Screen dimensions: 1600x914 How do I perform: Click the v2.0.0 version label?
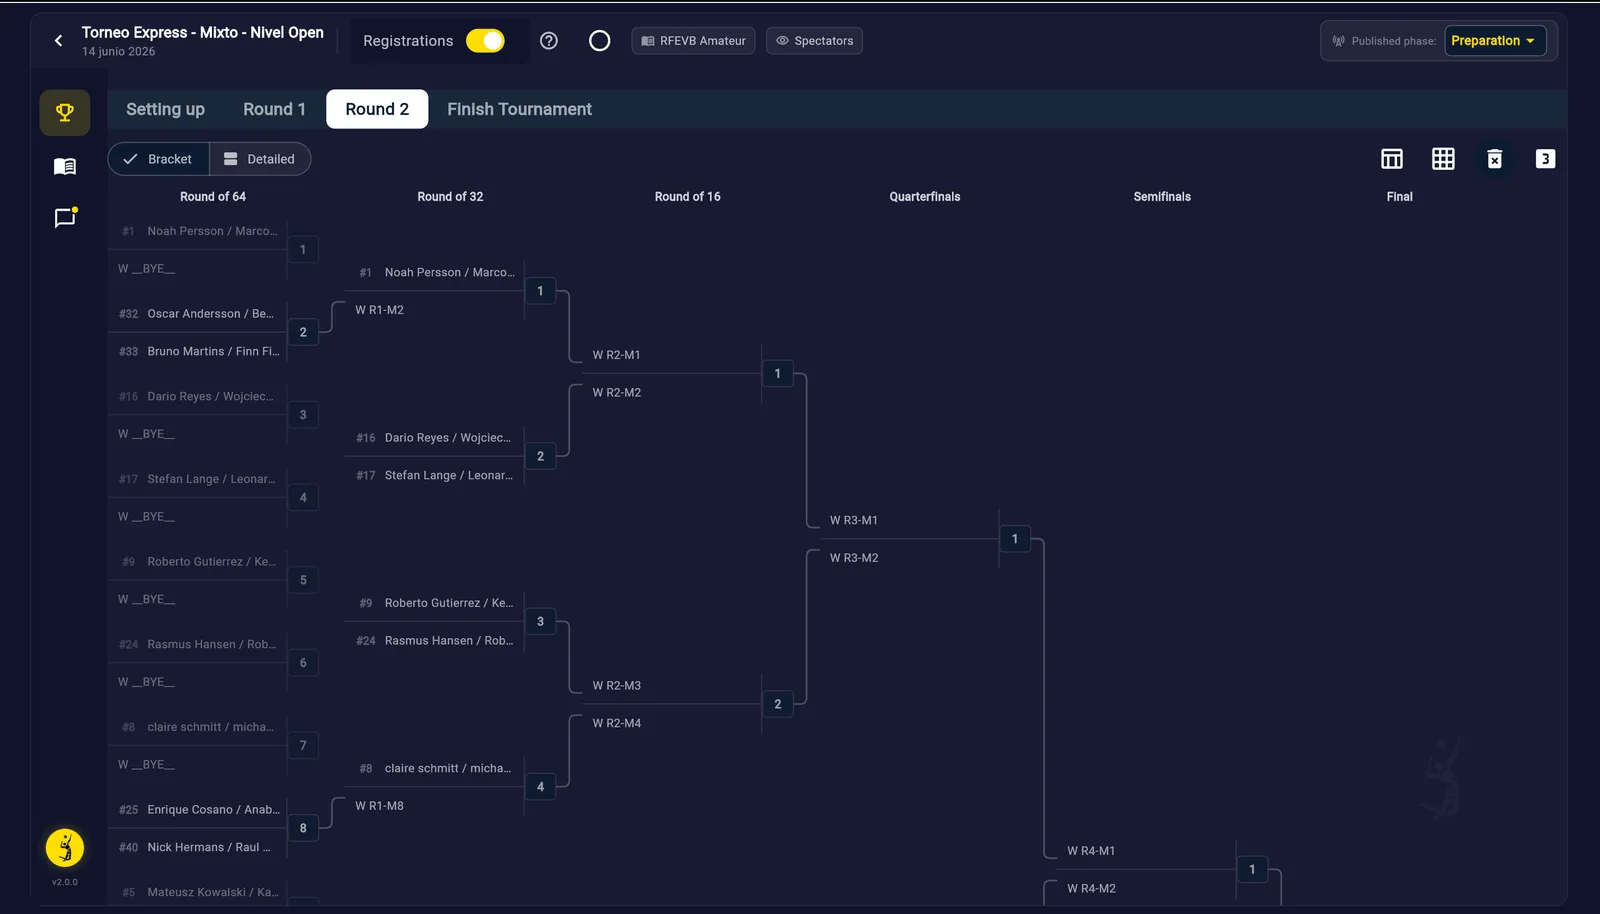click(65, 882)
